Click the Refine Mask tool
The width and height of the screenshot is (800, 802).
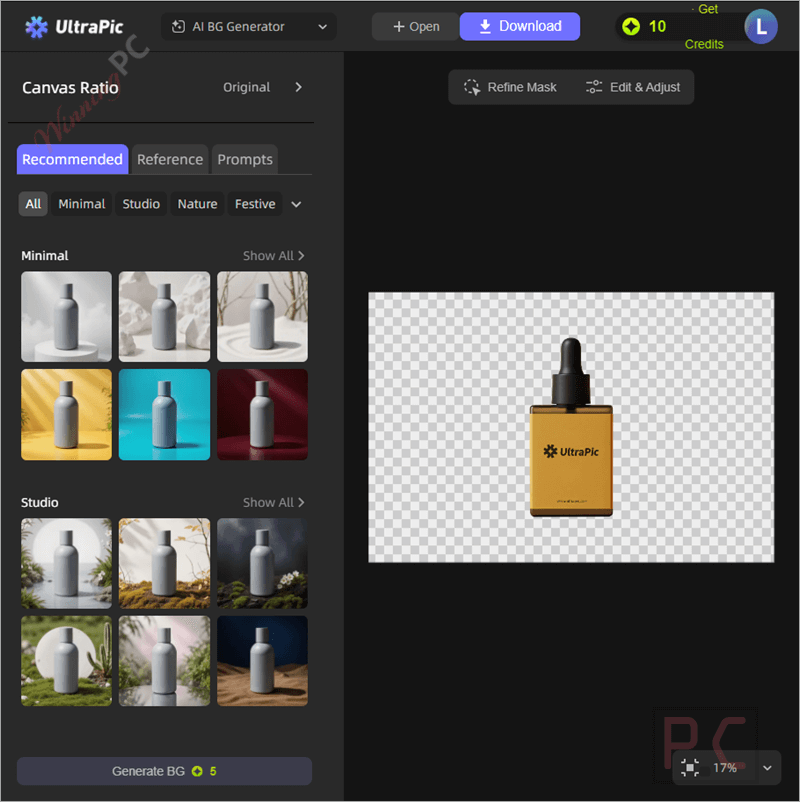[x=510, y=87]
